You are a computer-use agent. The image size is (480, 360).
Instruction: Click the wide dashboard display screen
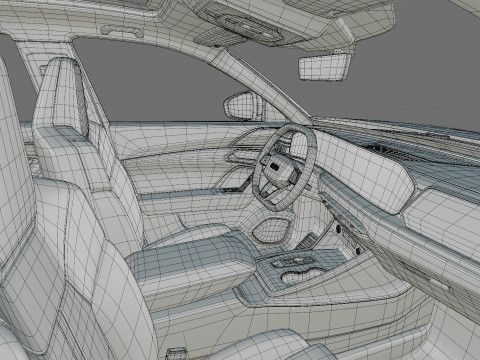365,173
